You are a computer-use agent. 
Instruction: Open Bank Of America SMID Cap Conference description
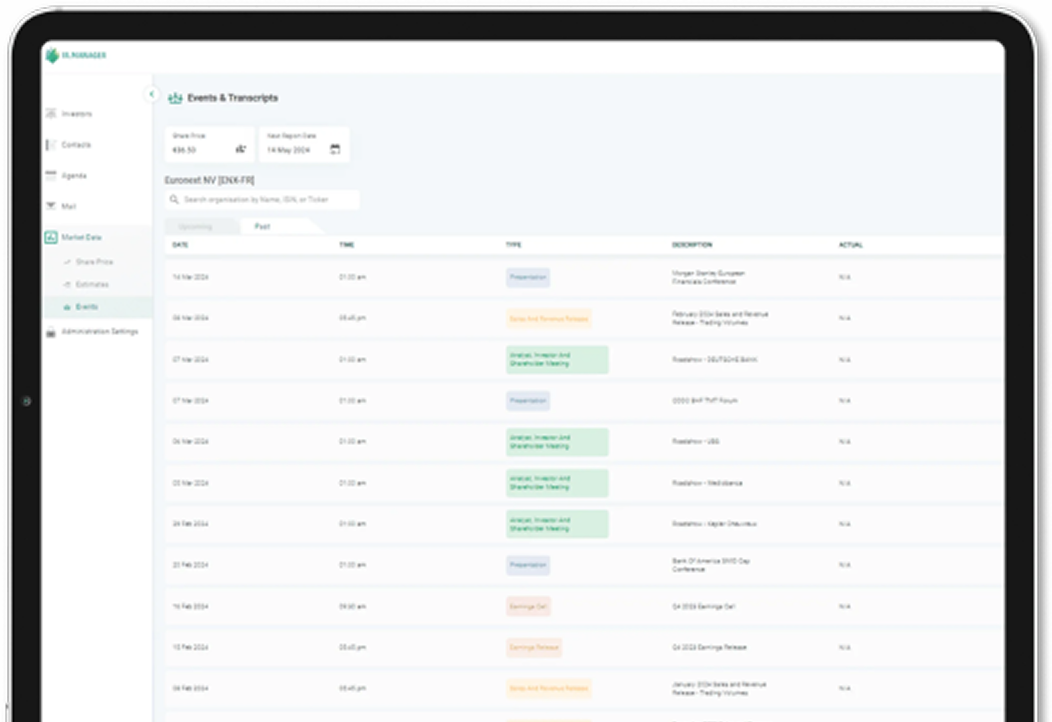(x=711, y=565)
